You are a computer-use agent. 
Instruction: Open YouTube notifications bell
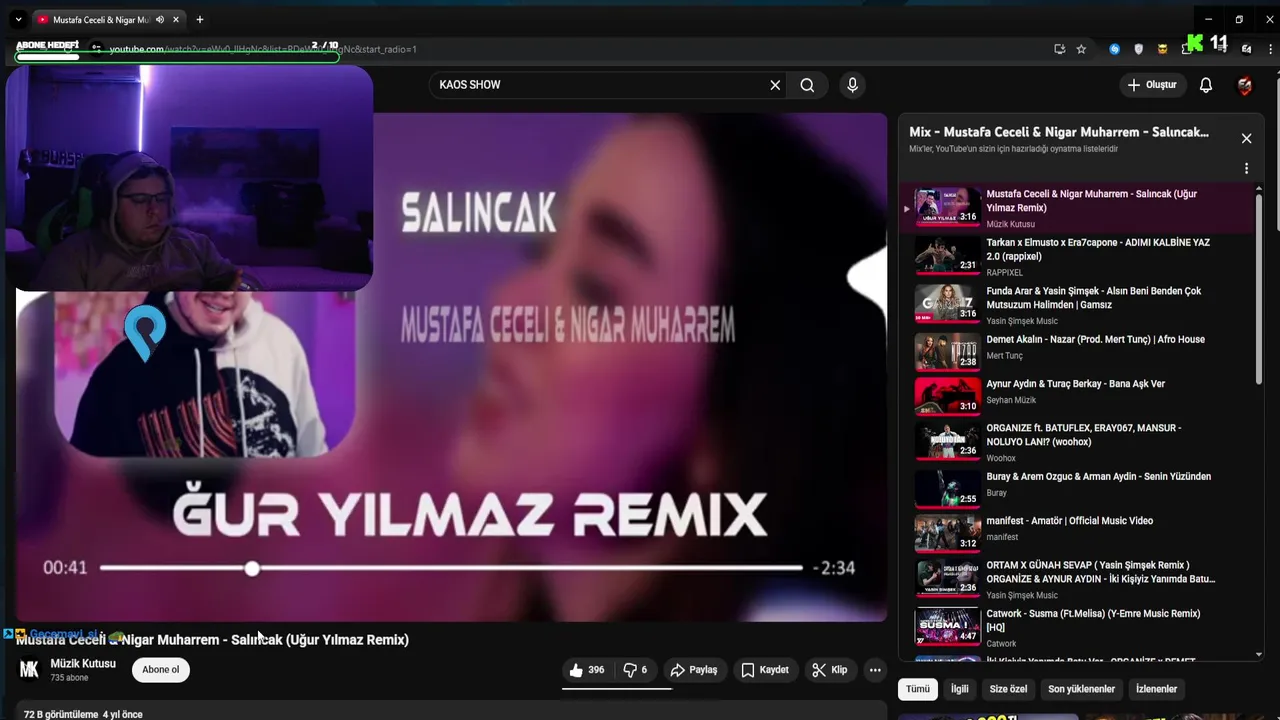(1206, 85)
